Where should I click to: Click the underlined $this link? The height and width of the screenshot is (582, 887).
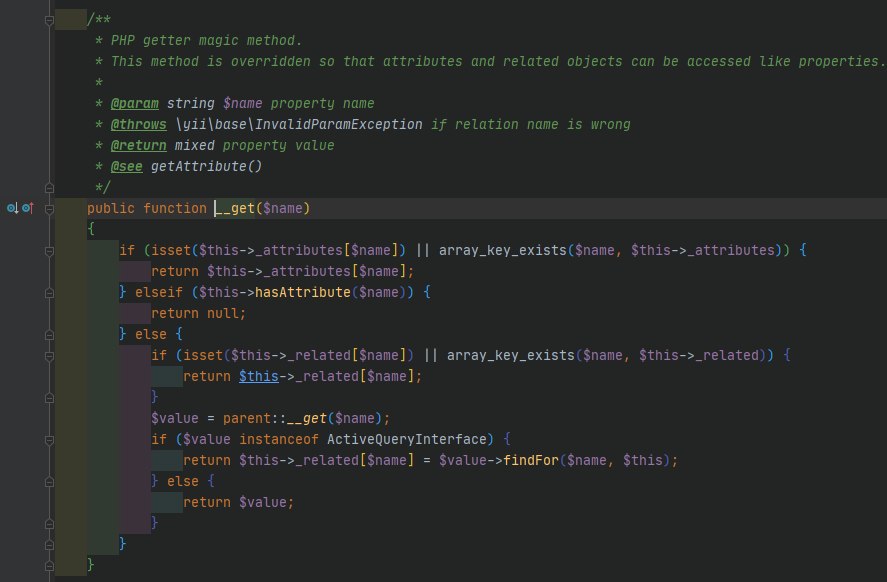pos(259,376)
